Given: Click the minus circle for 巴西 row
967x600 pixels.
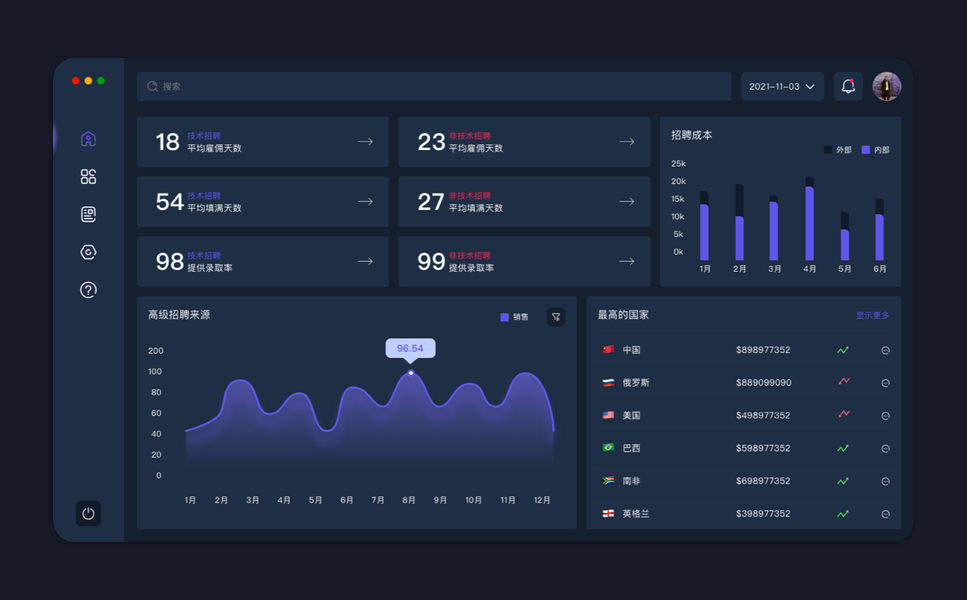Looking at the screenshot, I should (886, 448).
